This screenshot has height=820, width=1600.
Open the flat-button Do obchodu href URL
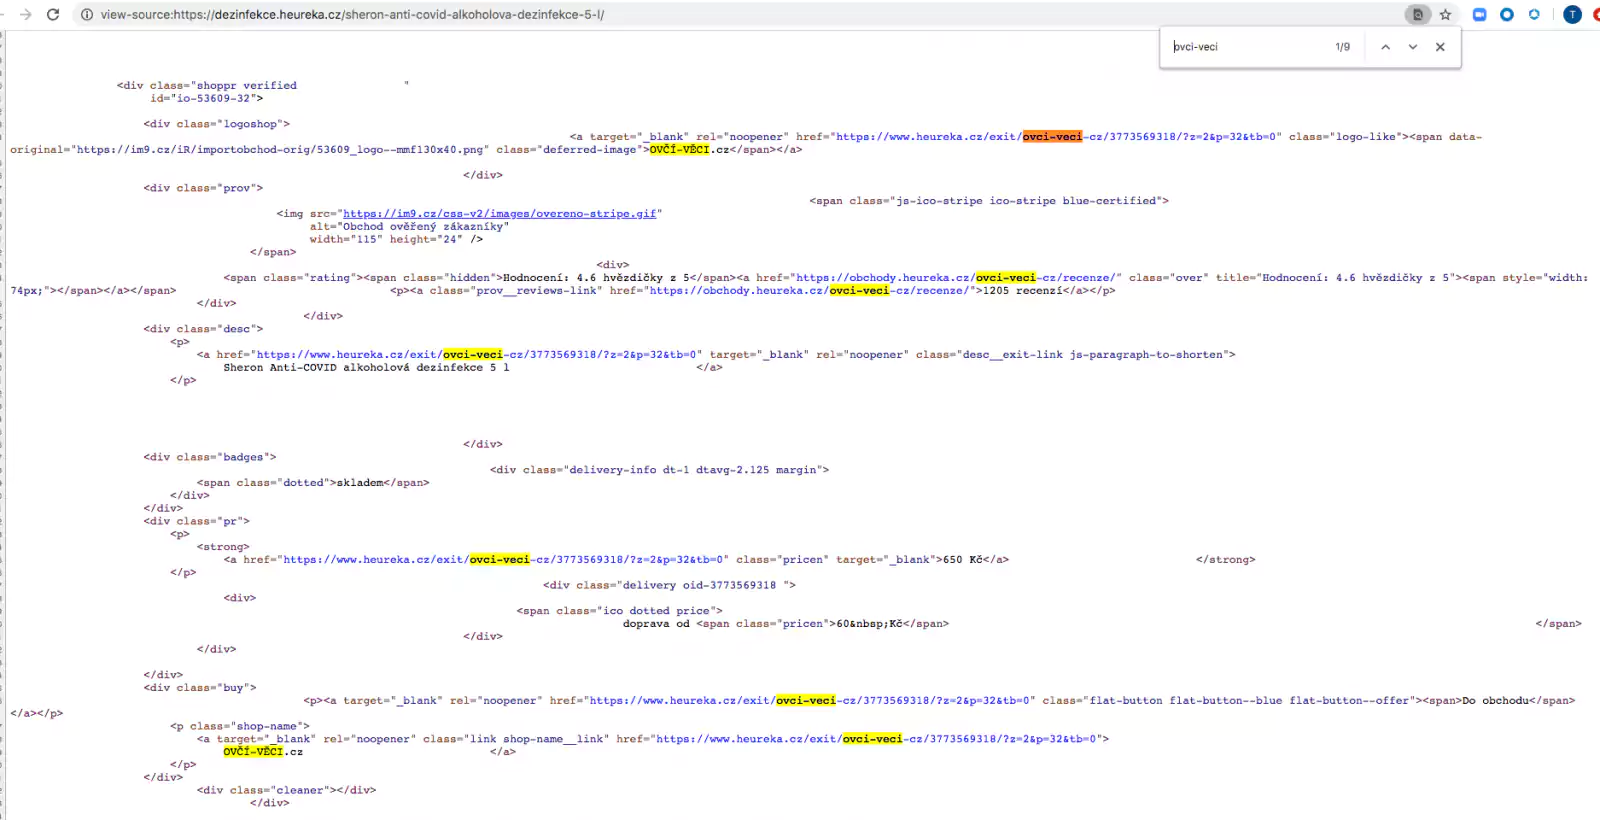809,701
